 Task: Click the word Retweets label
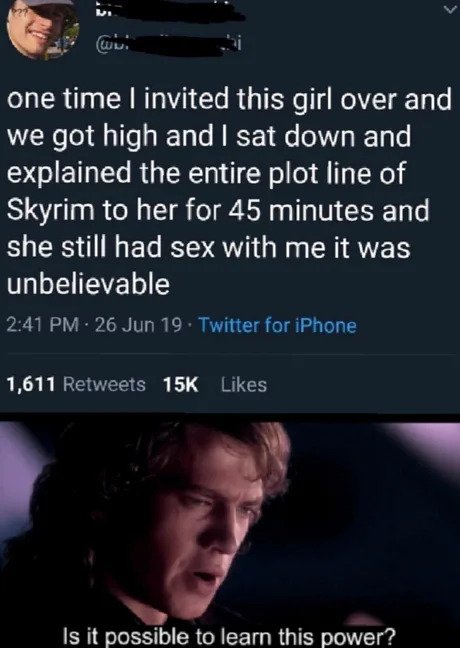[105, 384]
